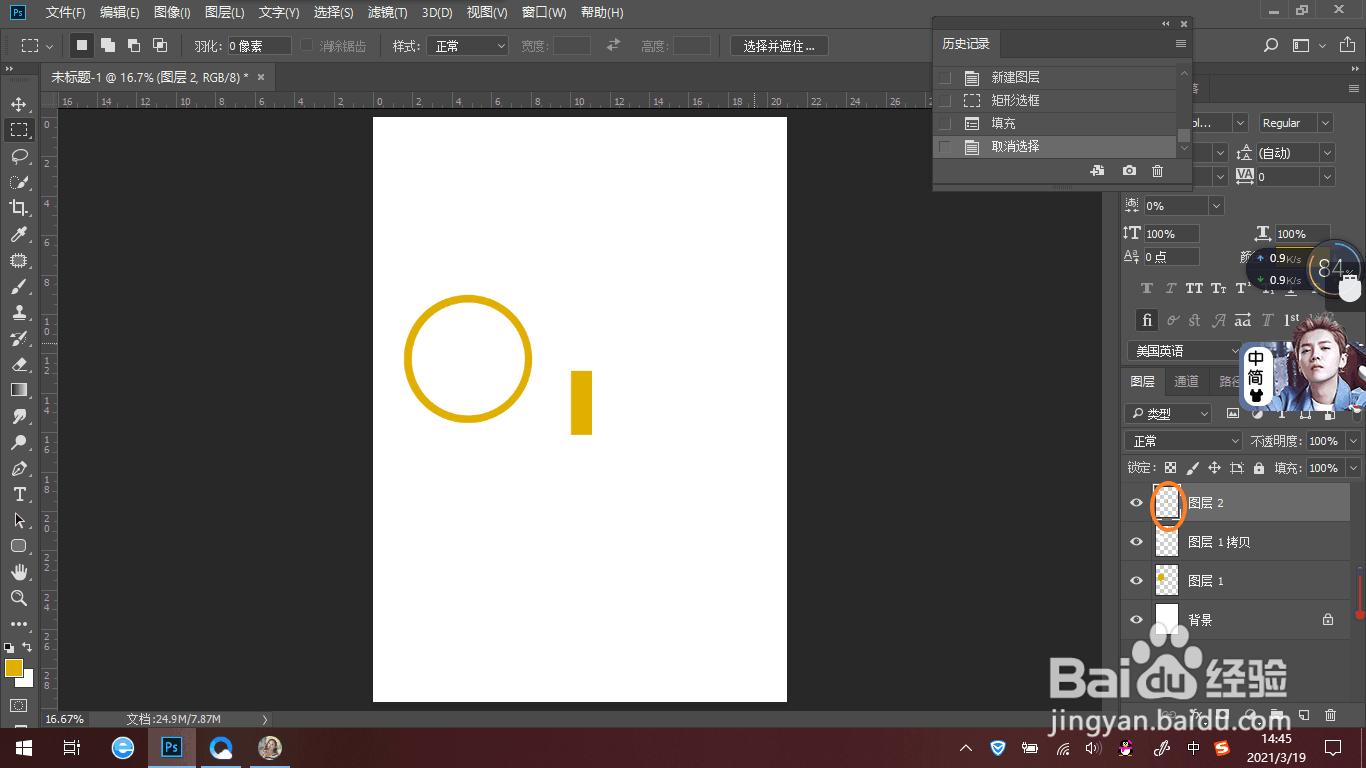Select the Horizontal Type tool
The image size is (1366, 768).
[18, 494]
